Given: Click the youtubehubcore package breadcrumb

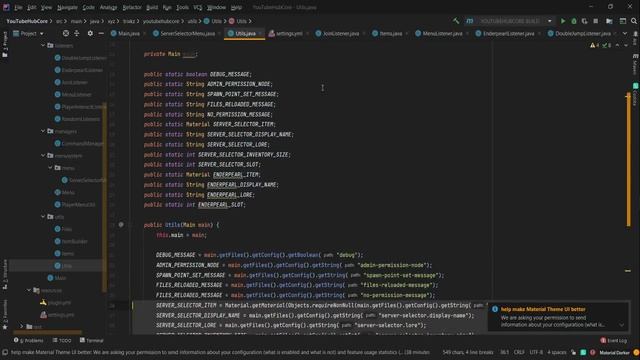Looking at the screenshot, I should tap(161, 21).
